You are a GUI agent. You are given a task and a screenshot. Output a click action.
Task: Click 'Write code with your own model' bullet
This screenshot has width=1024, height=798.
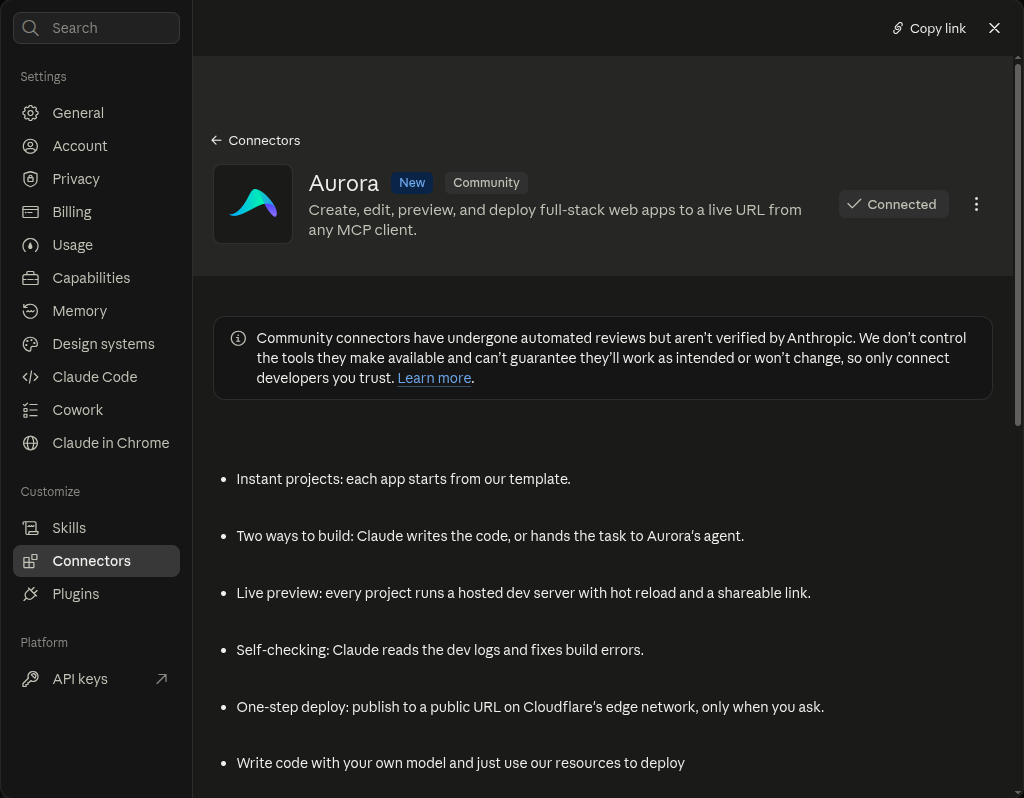(460, 763)
